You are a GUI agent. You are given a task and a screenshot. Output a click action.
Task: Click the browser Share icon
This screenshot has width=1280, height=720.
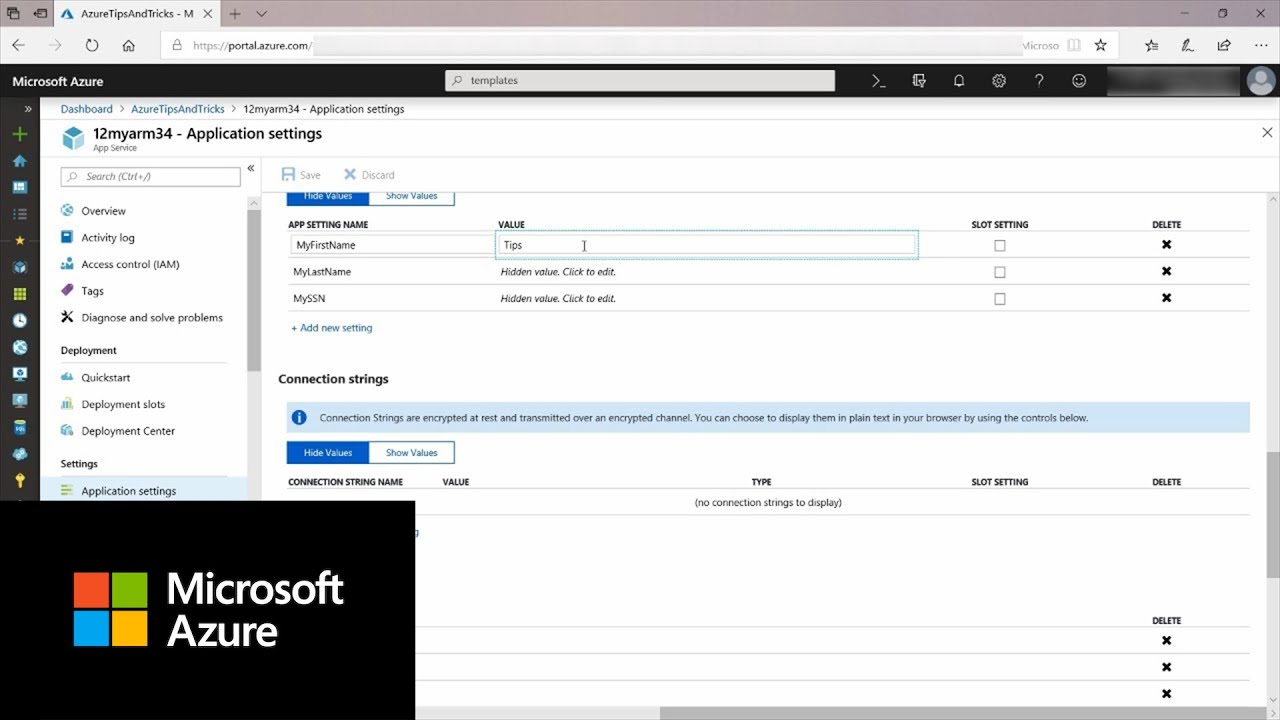(1224, 45)
